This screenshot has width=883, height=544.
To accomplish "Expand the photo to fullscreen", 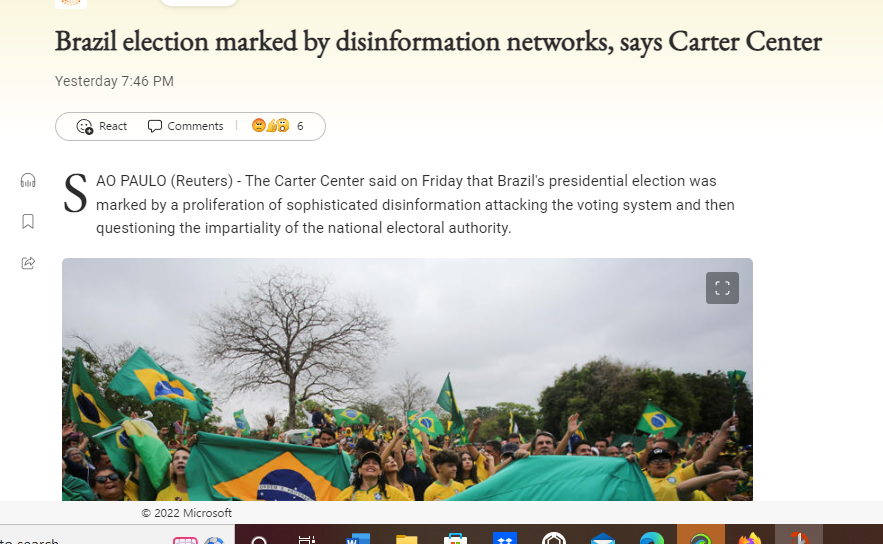I will pos(723,288).
